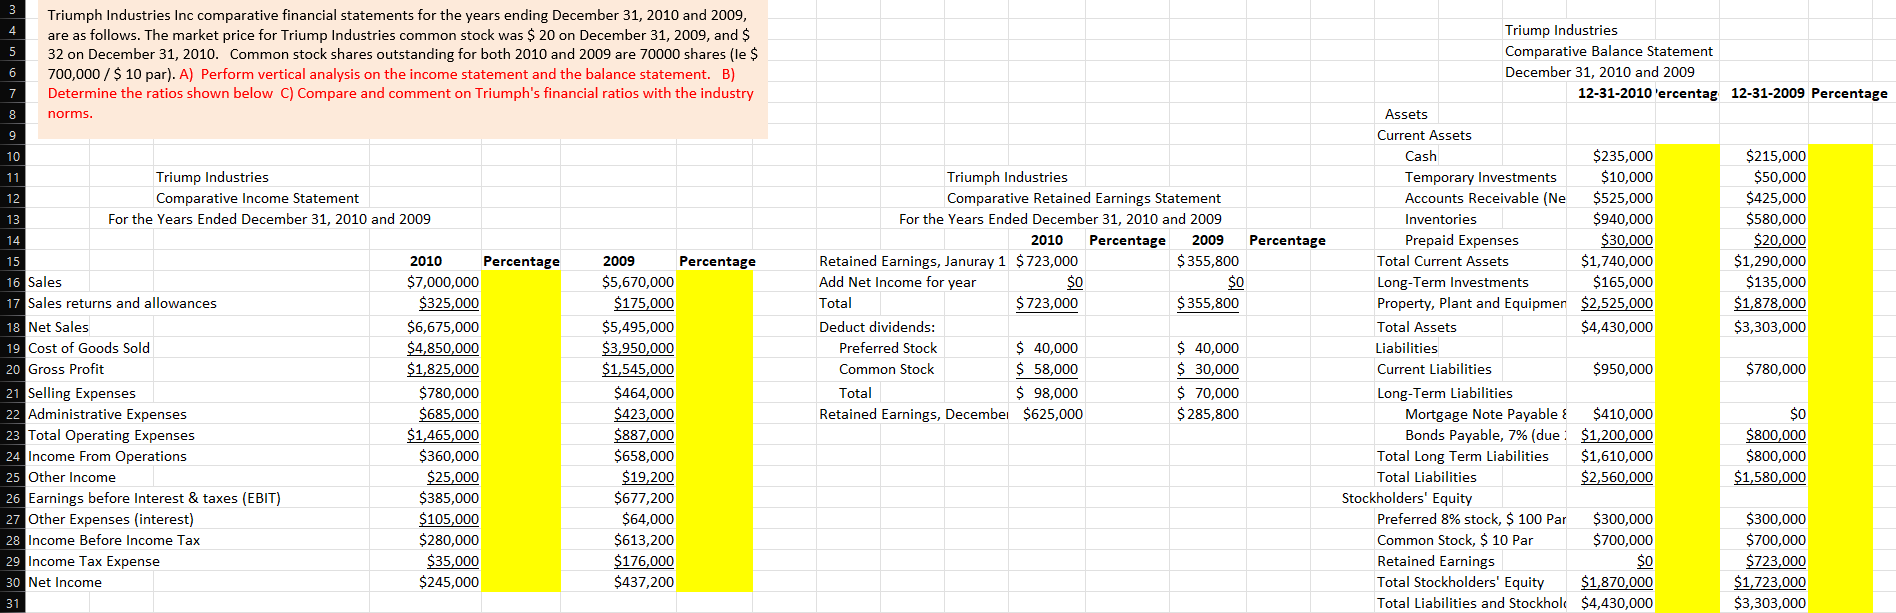Screen dimensions: 1896x613
Task: Click the 'Comparative Balance Statement' title
Action: 1608,51
